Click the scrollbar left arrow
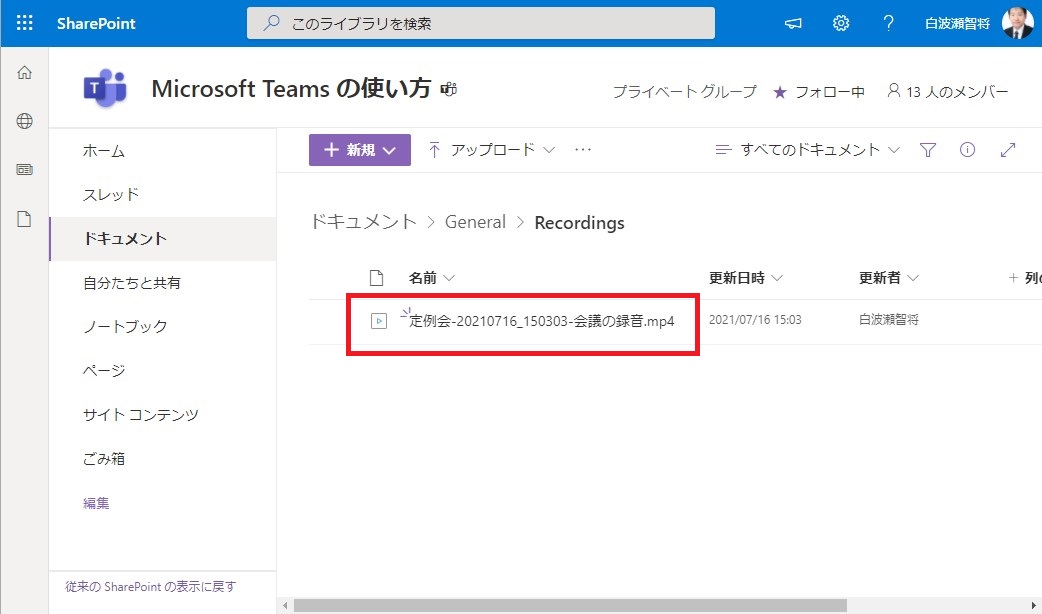This screenshot has width=1042, height=614. 285,605
